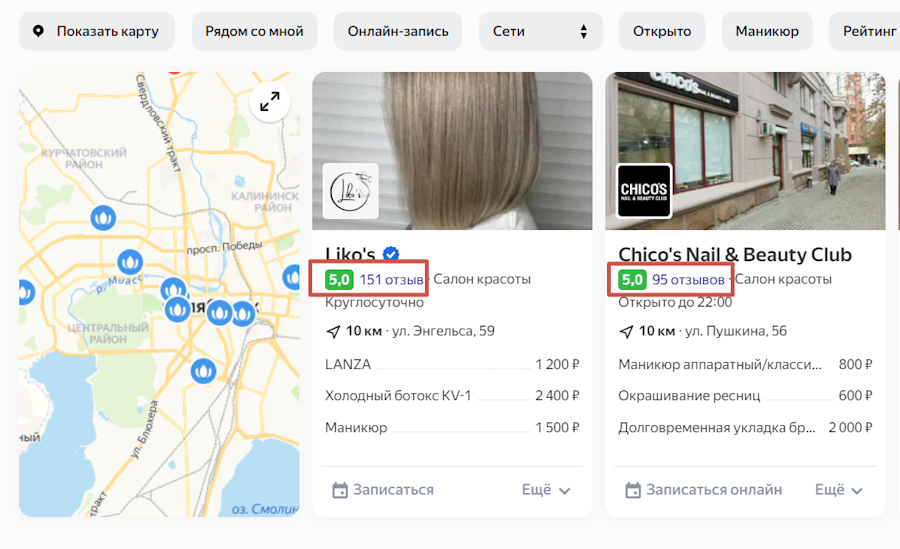
Task: Open the Chico's storefront photo
Action: click(745, 150)
